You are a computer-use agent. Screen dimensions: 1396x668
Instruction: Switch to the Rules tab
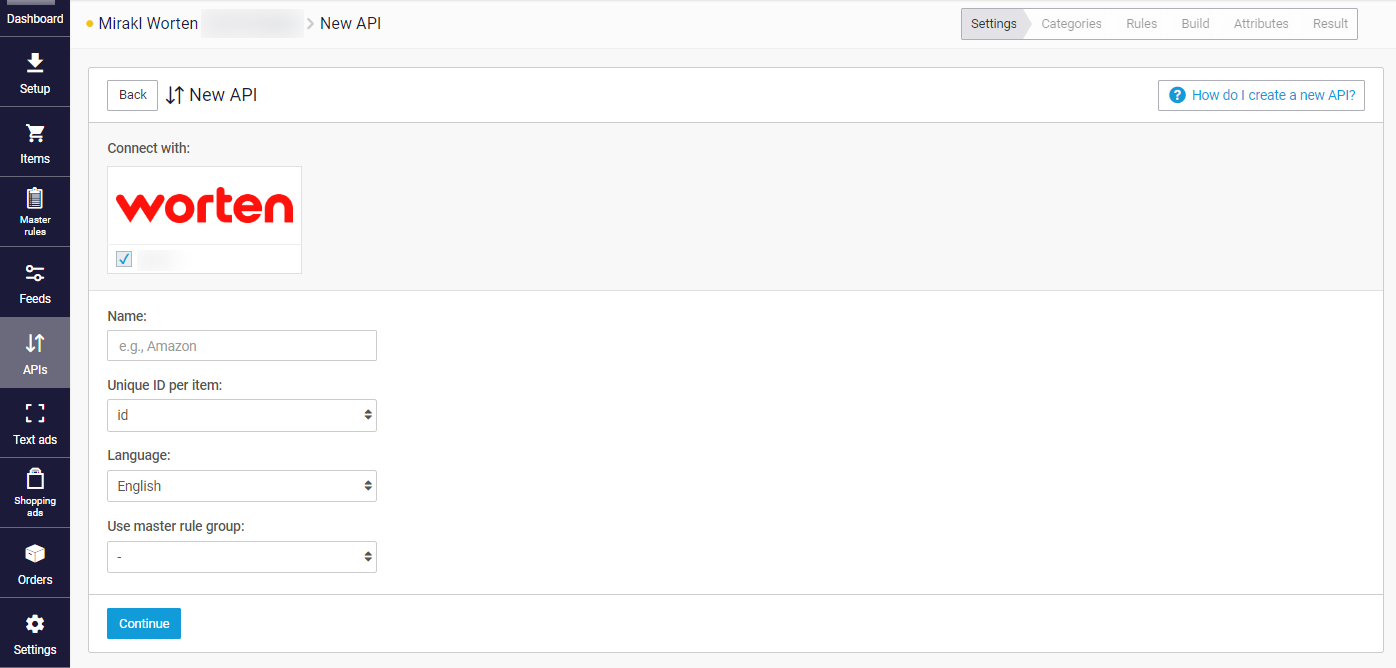coord(1141,23)
